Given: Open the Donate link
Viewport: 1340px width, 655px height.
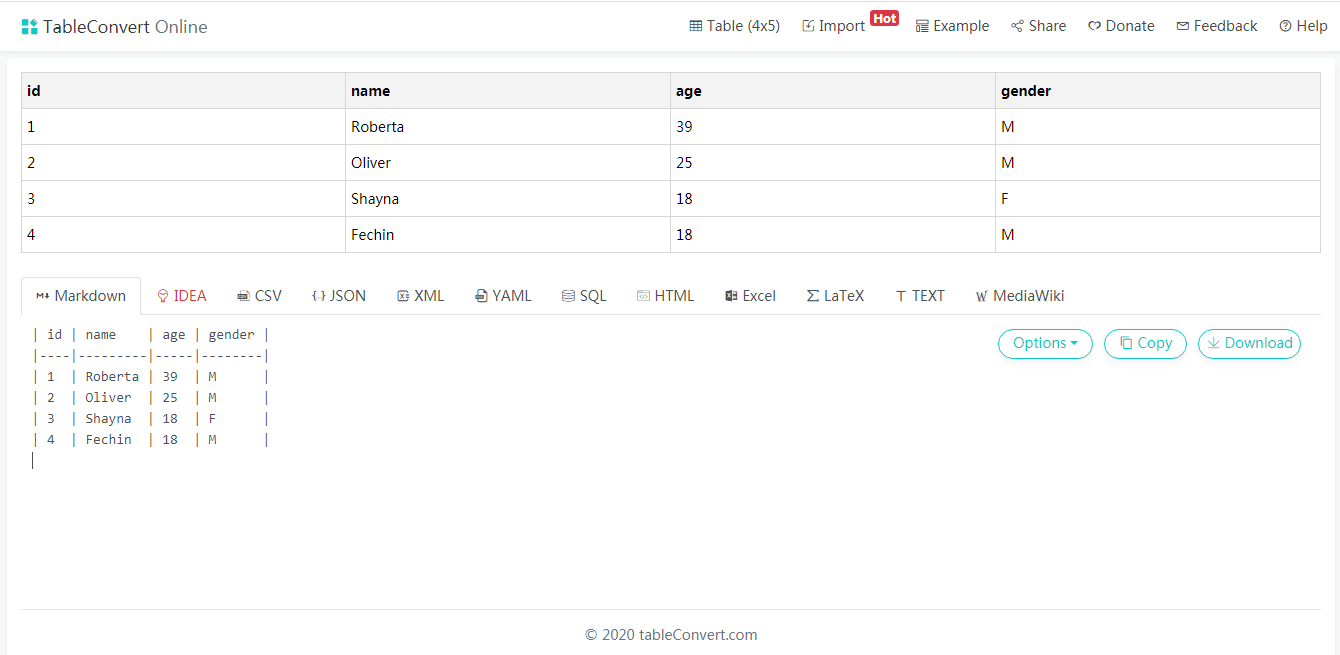Looking at the screenshot, I should [x=1121, y=26].
